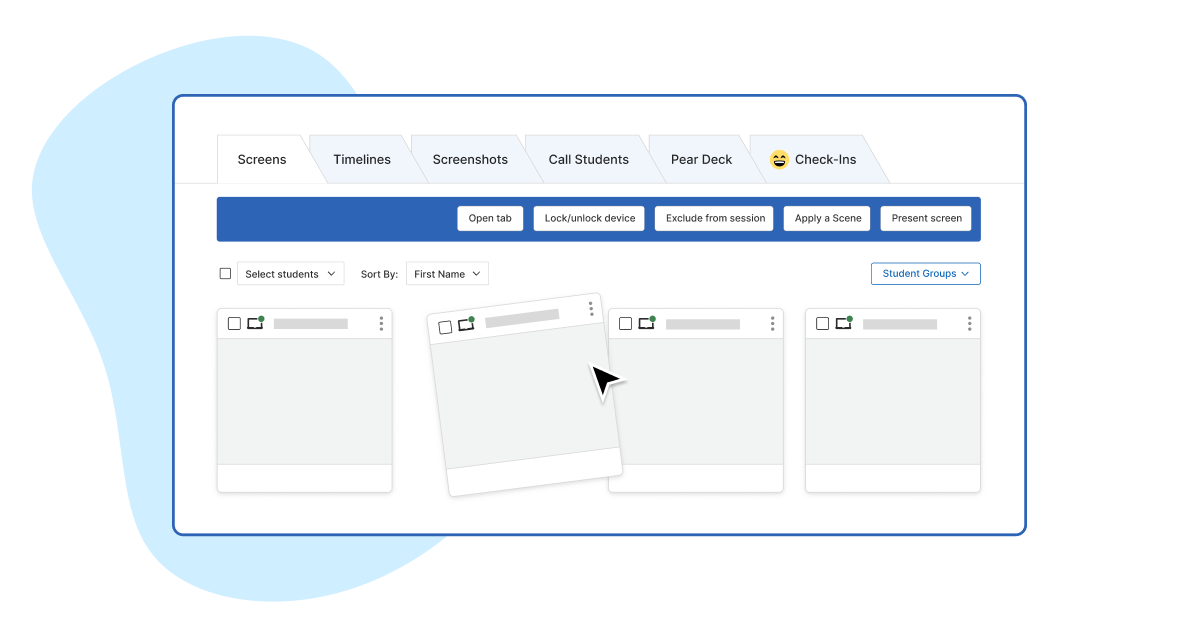The width and height of the screenshot is (1200, 630).
Task: Open the Student Groups dropdown
Action: click(926, 273)
